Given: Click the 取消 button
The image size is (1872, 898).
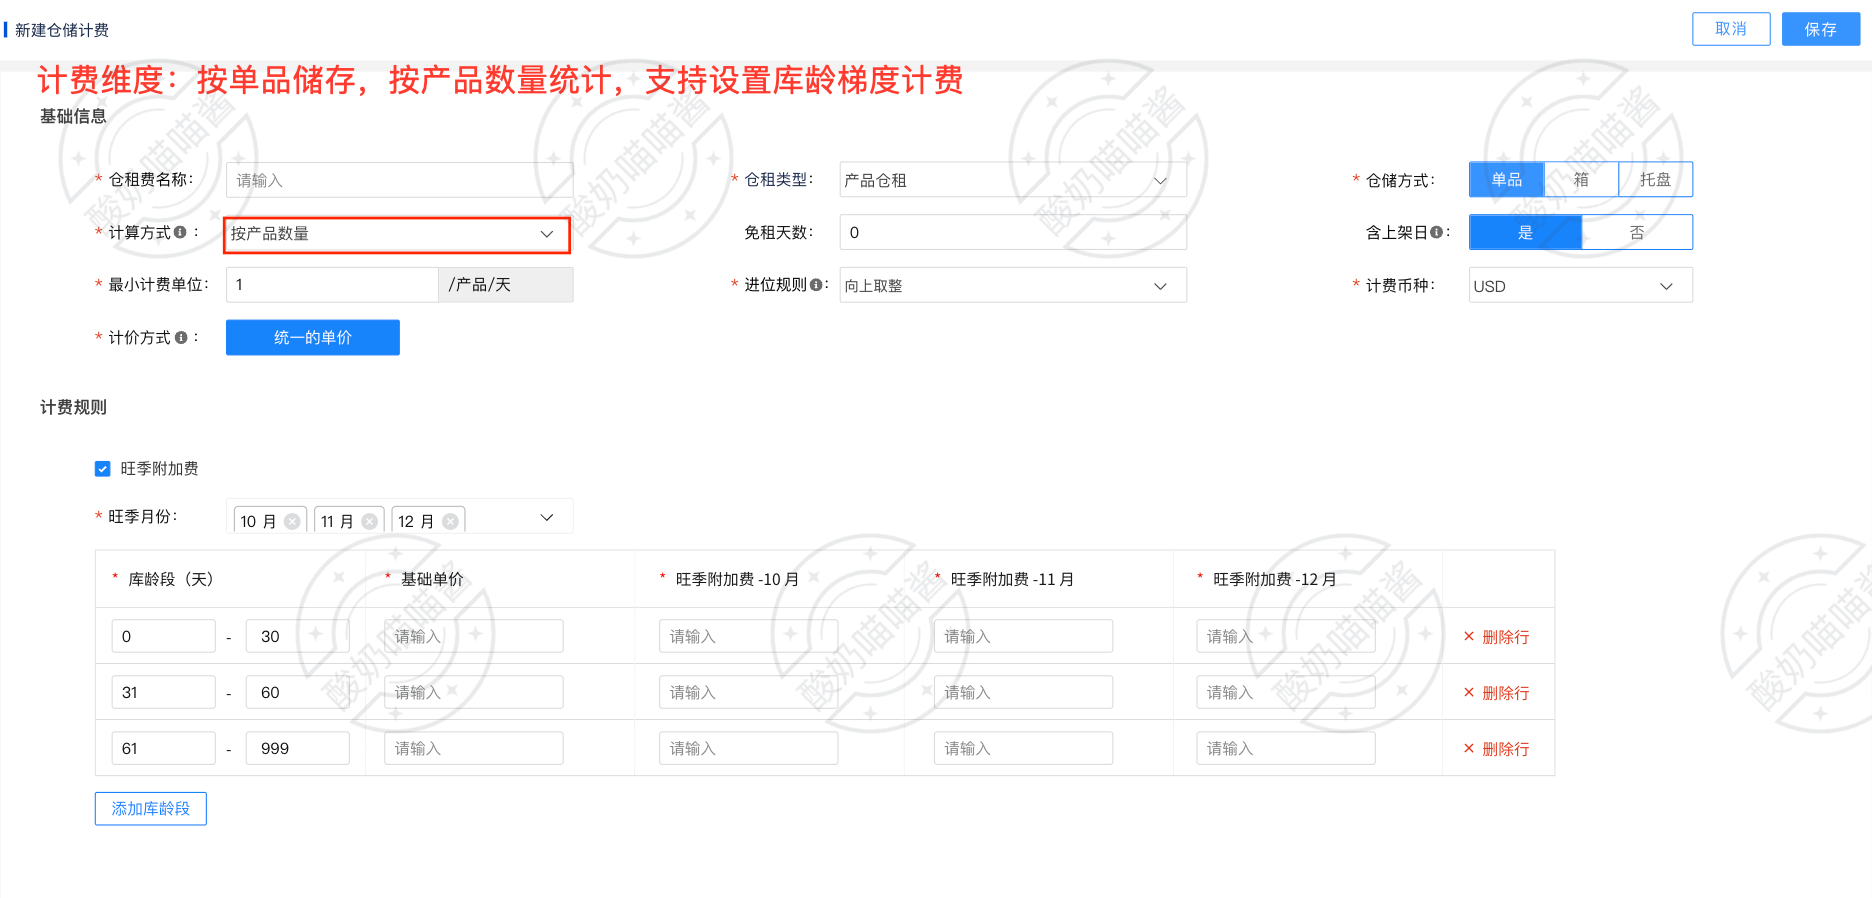Looking at the screenshot, I should pos(1731,29).
